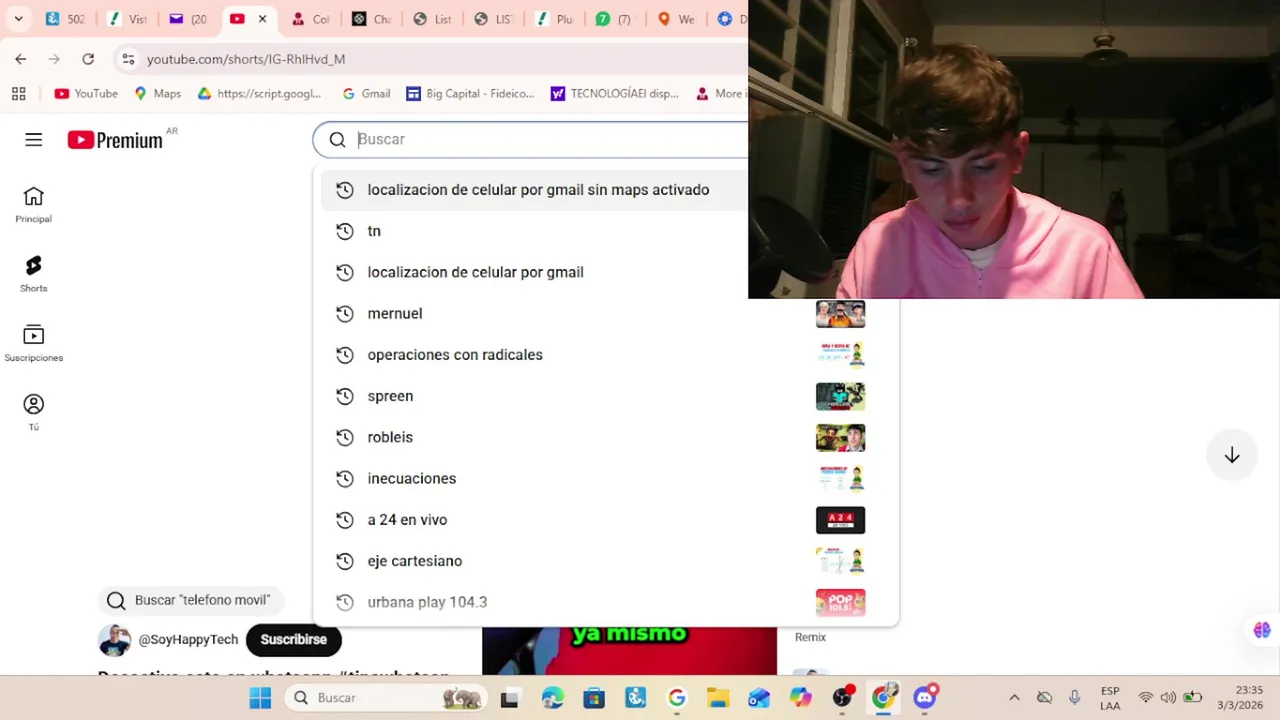The height and width of the screenshot is (720, 1280).
Task: Open Outlook from the taskbar
Action: tap(759, 698)
